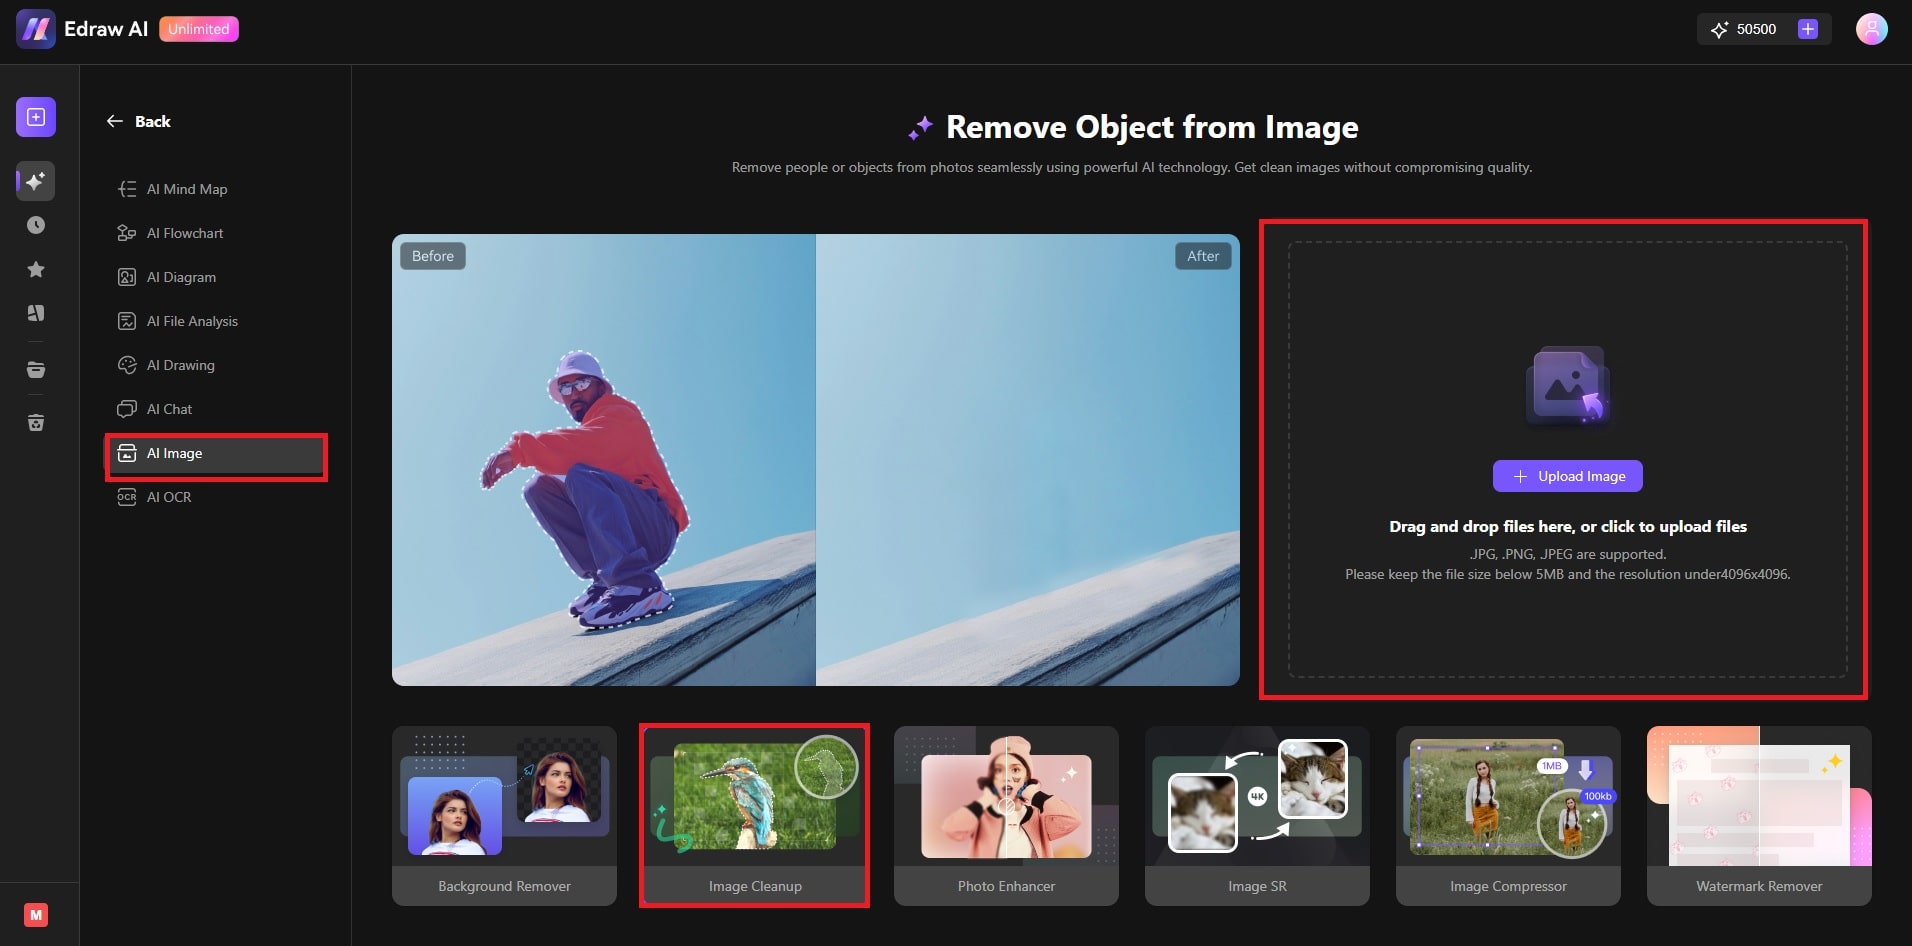The image size is (1912, 946).
Task: Open AI Chat menu item
Action: click(215, 409)
